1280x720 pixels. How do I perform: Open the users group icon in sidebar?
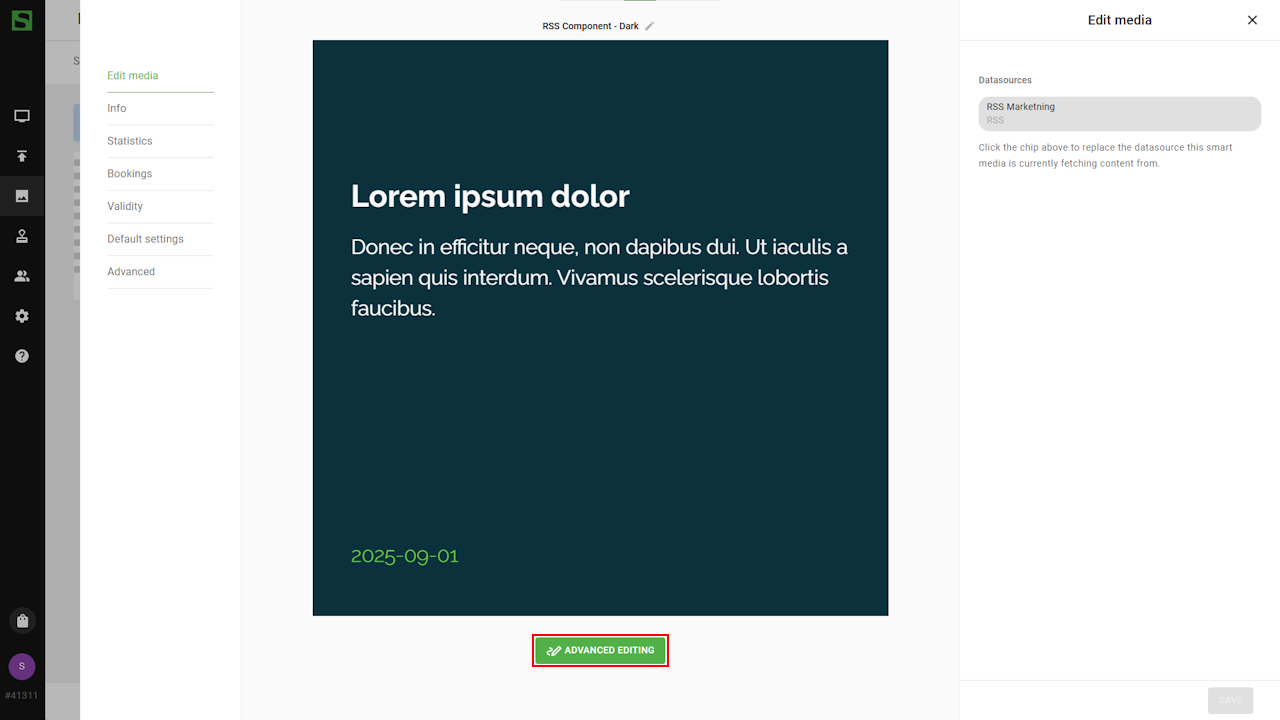tap(22, 276)
